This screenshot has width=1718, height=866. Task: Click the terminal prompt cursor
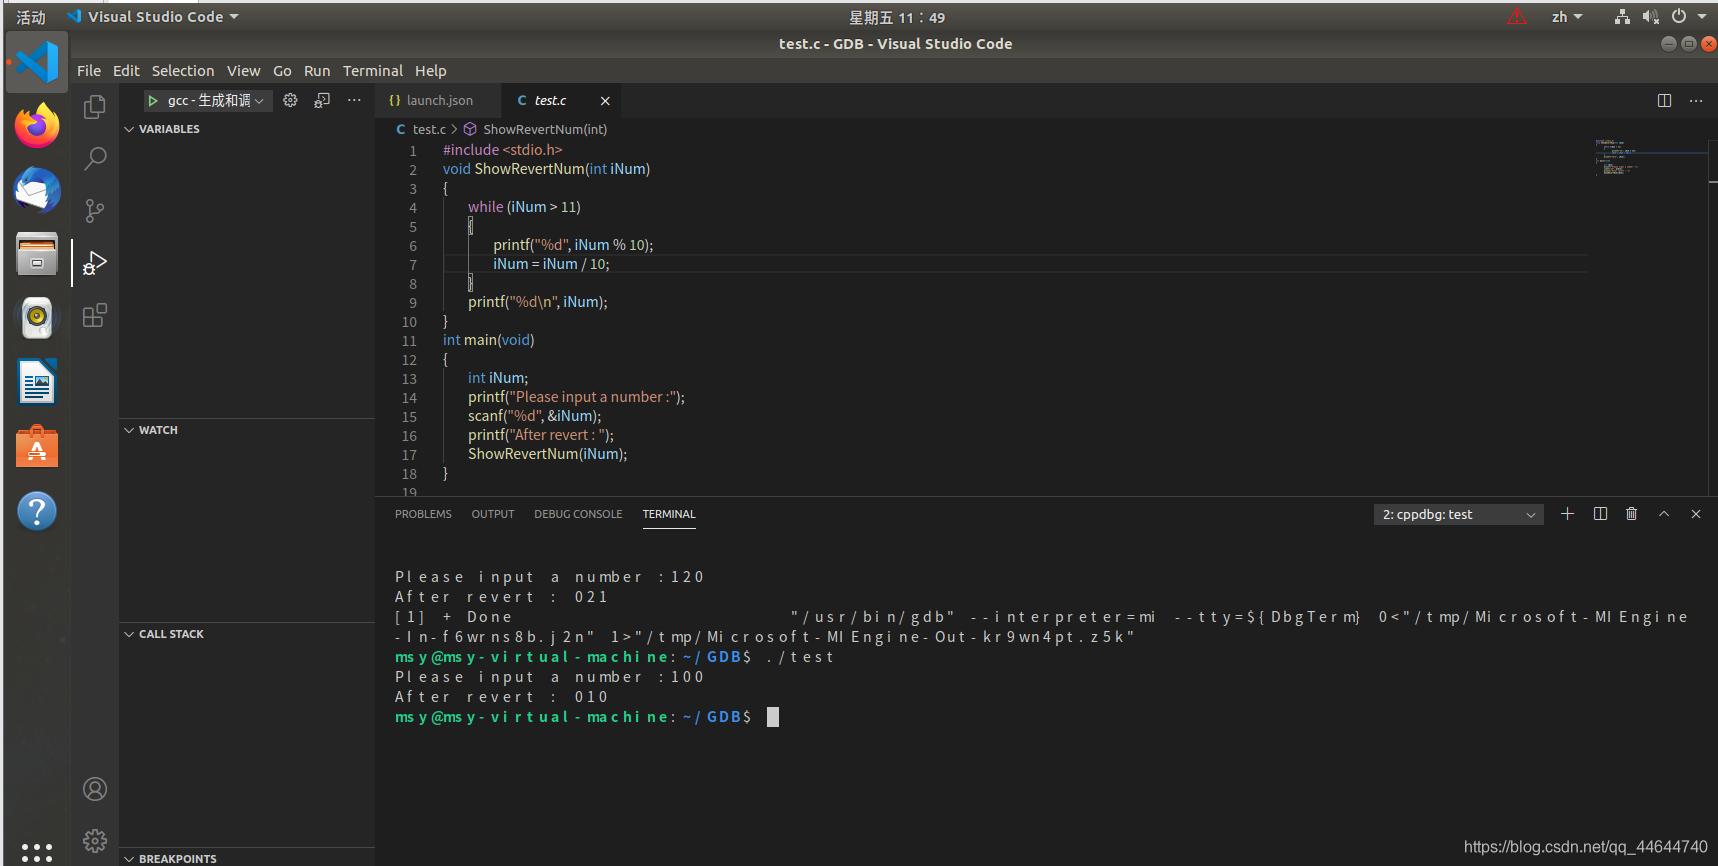(x=773, y=717)
